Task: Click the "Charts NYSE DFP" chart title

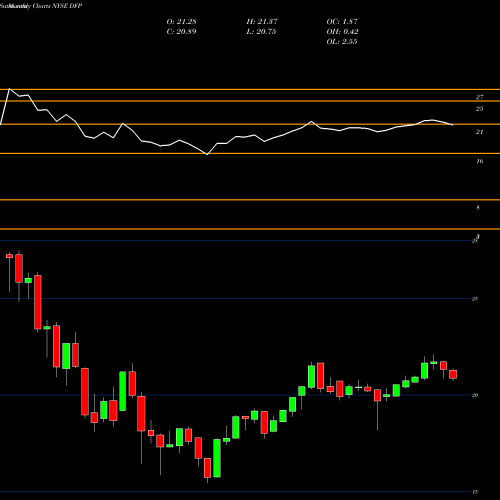Action: pyautogui.click(x=57, y=6)
